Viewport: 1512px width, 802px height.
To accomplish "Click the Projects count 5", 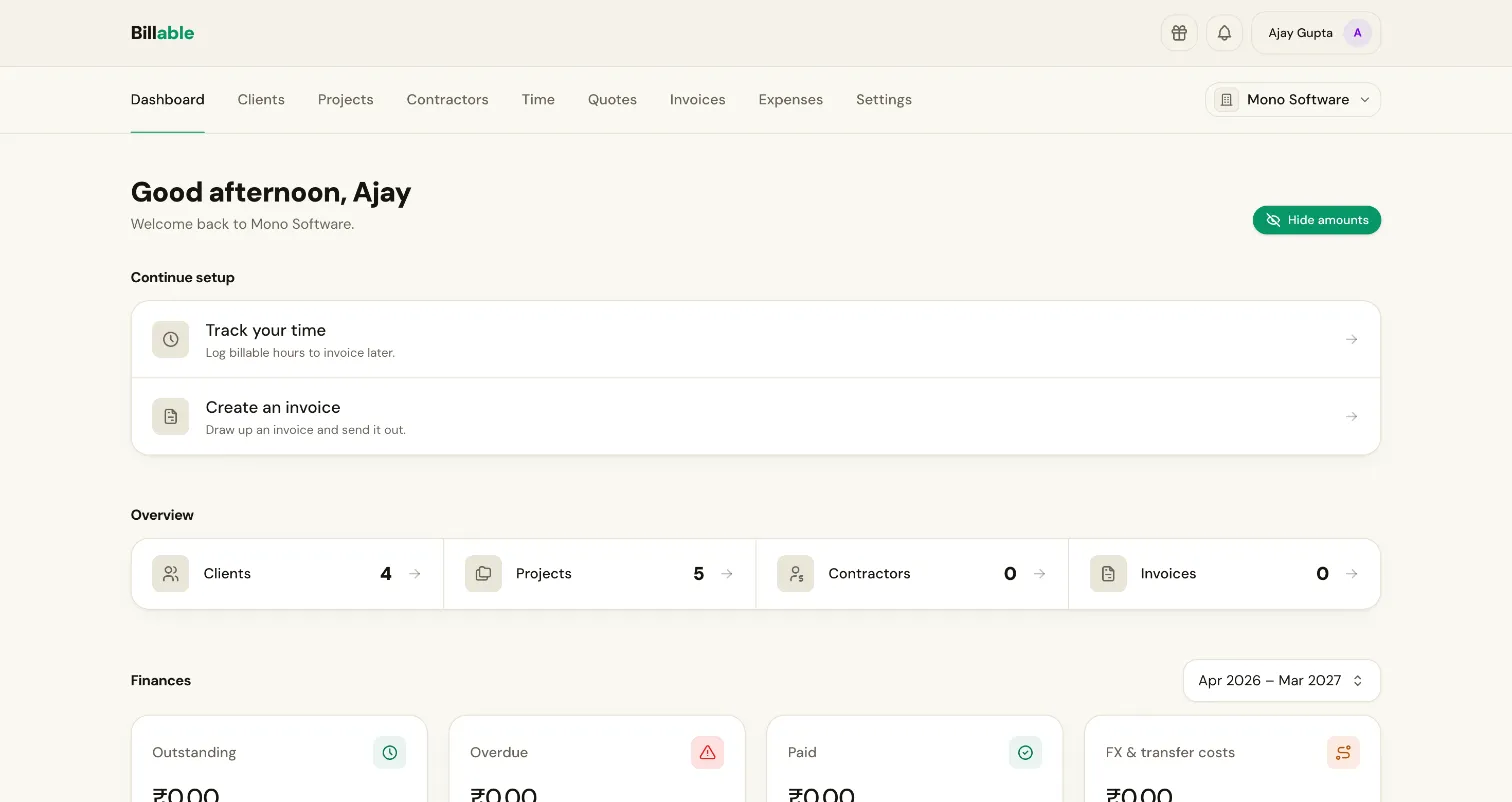I will [x=698, y=574].
